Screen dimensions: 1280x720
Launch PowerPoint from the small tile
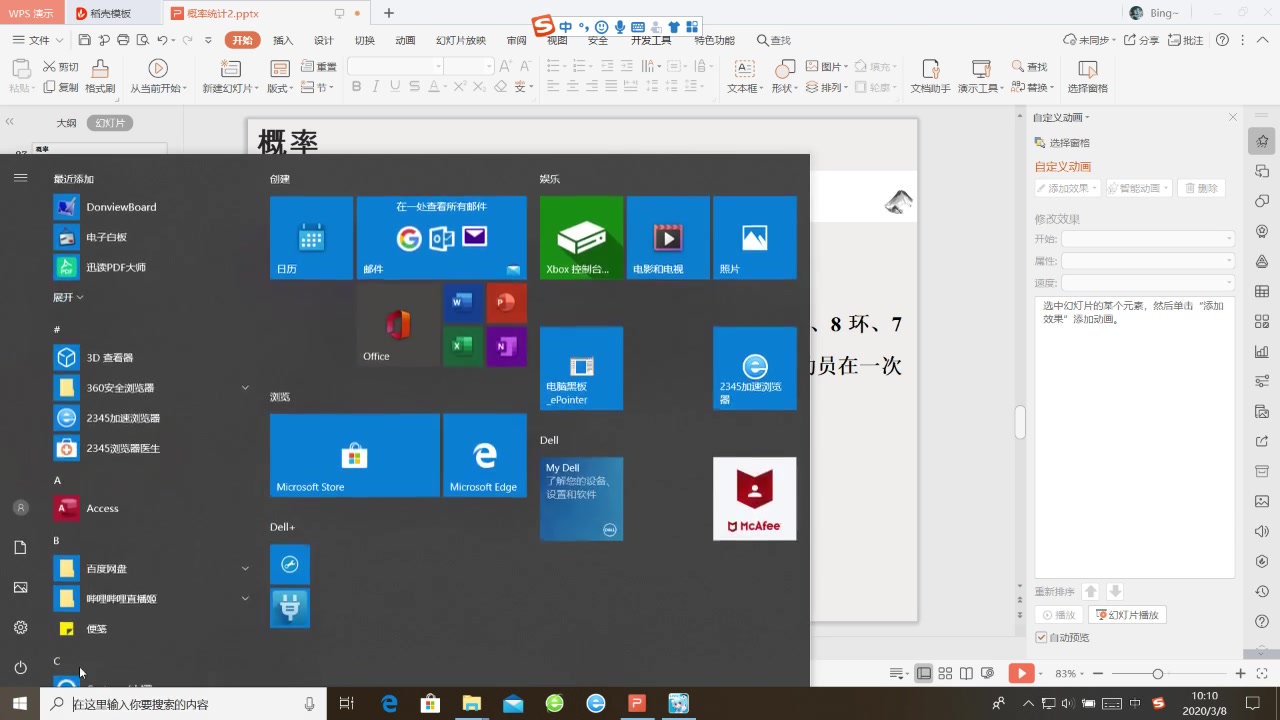click(x=506, y=303)
